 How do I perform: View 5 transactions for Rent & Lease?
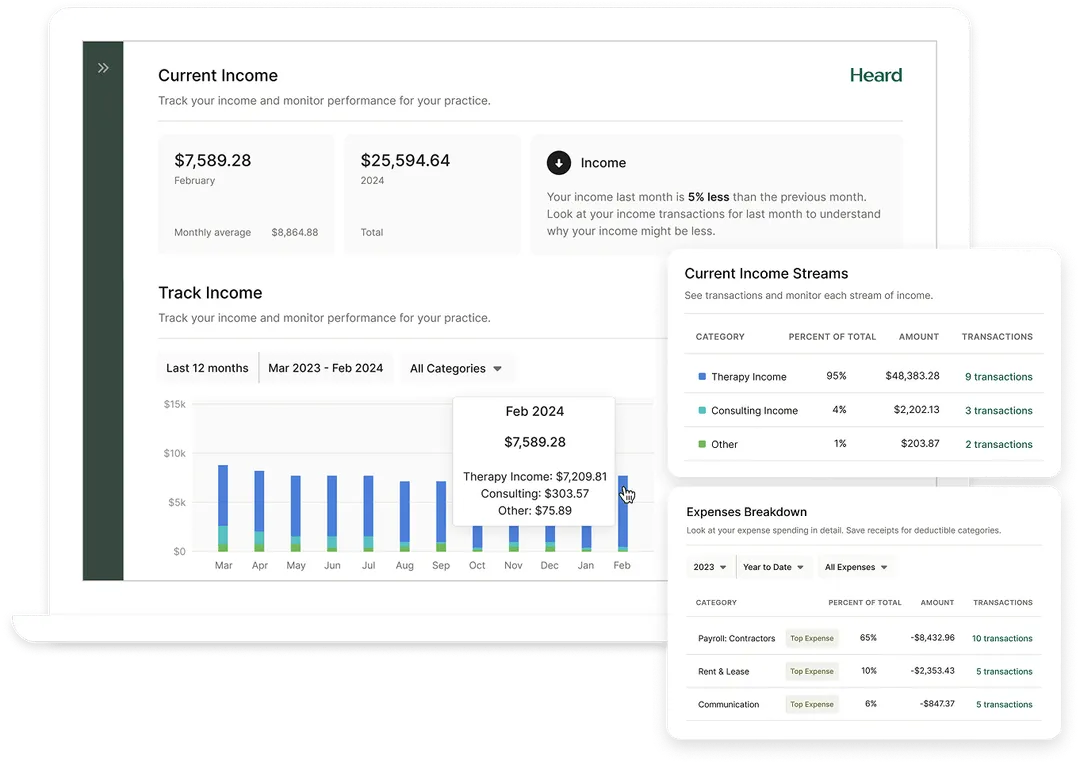1004,671
